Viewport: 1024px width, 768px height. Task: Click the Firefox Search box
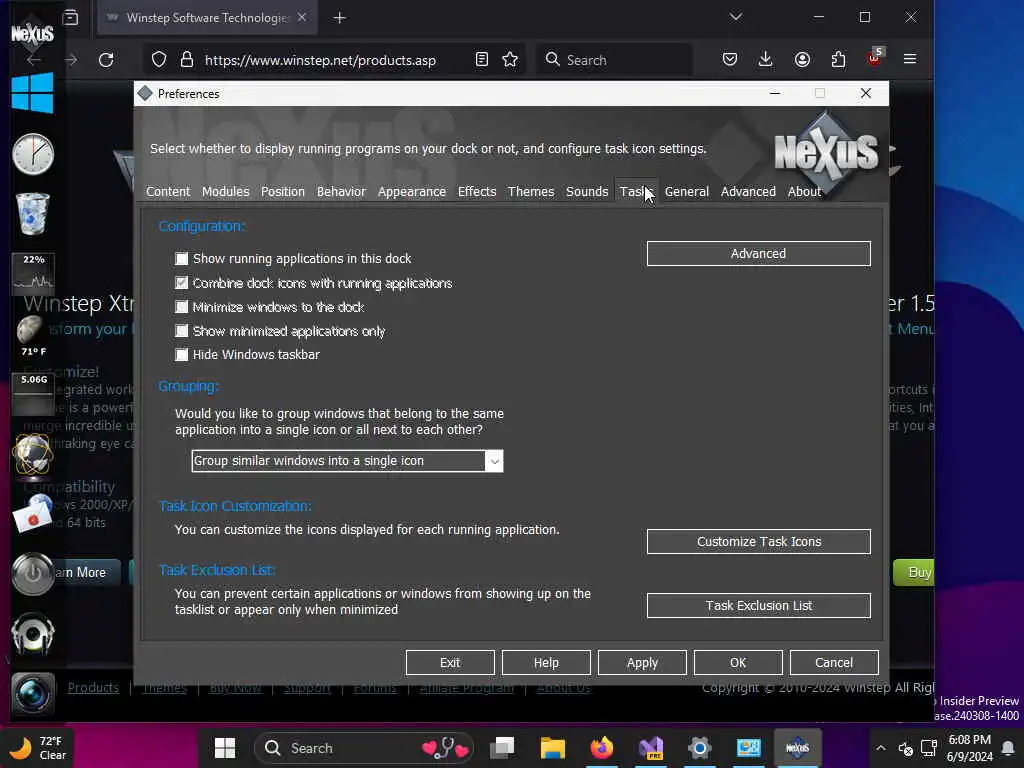point(614,60)
